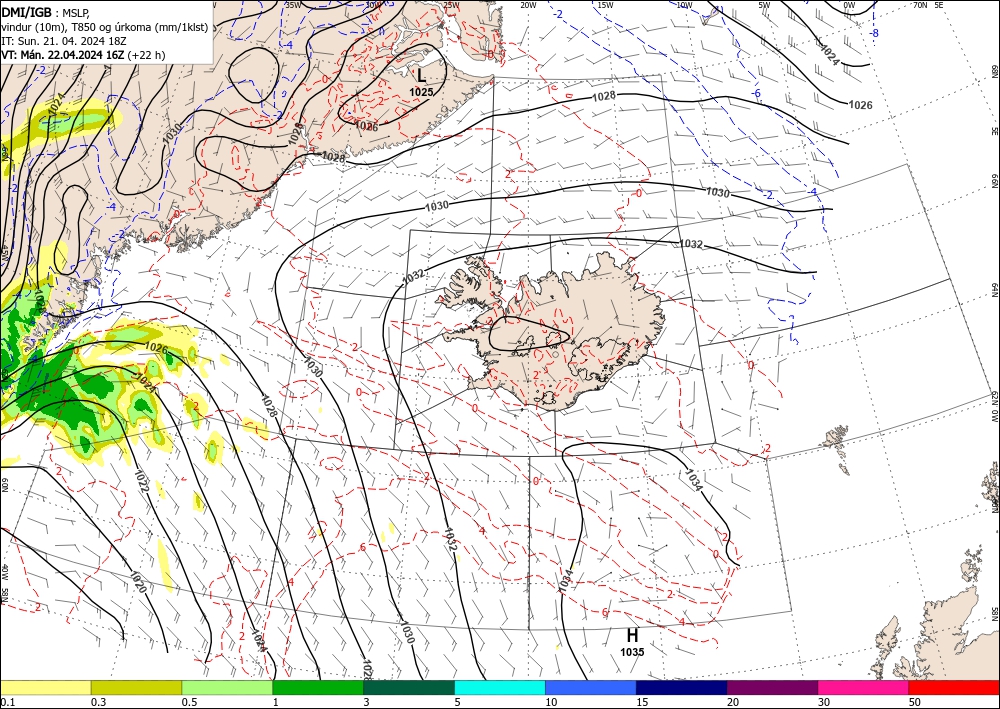Click the purple 20–30 mm legend swatch
The width and height of the screenshot is (1000, 709).
[772, 687]
